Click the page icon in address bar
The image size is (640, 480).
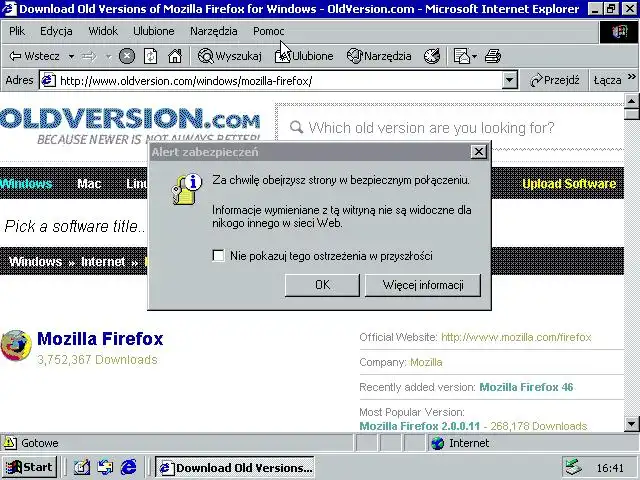coord(48,80)
